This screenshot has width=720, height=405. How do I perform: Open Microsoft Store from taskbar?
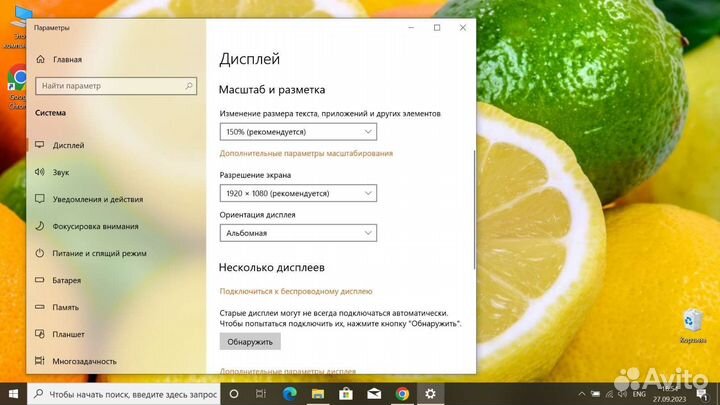[x=346, y=394]
